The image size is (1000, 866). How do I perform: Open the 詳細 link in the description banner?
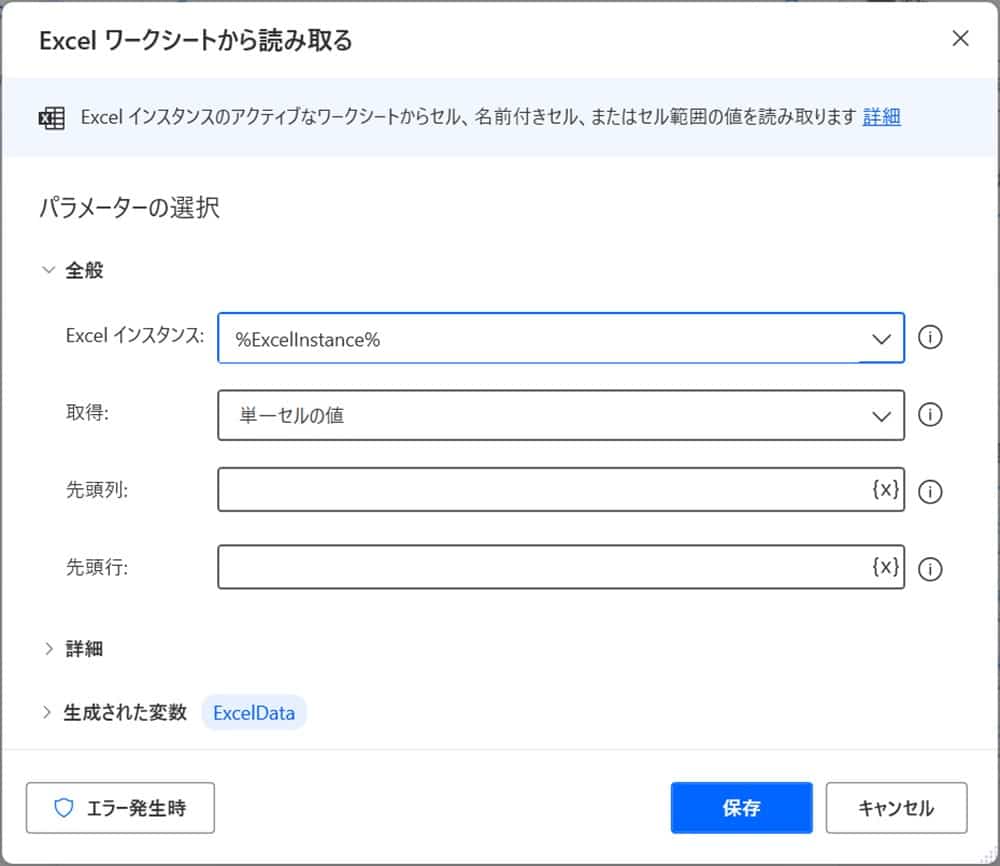[881, 117]
